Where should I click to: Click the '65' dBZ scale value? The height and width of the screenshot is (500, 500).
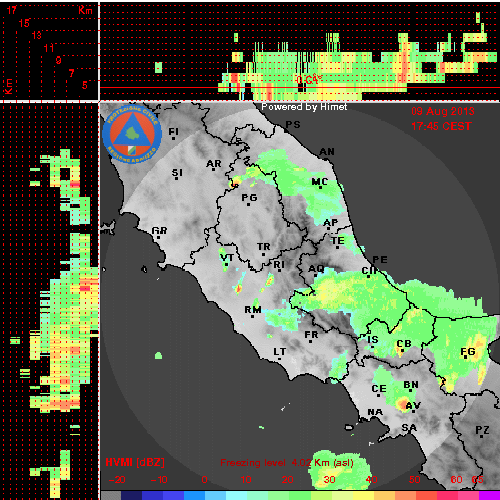point(477,480)
